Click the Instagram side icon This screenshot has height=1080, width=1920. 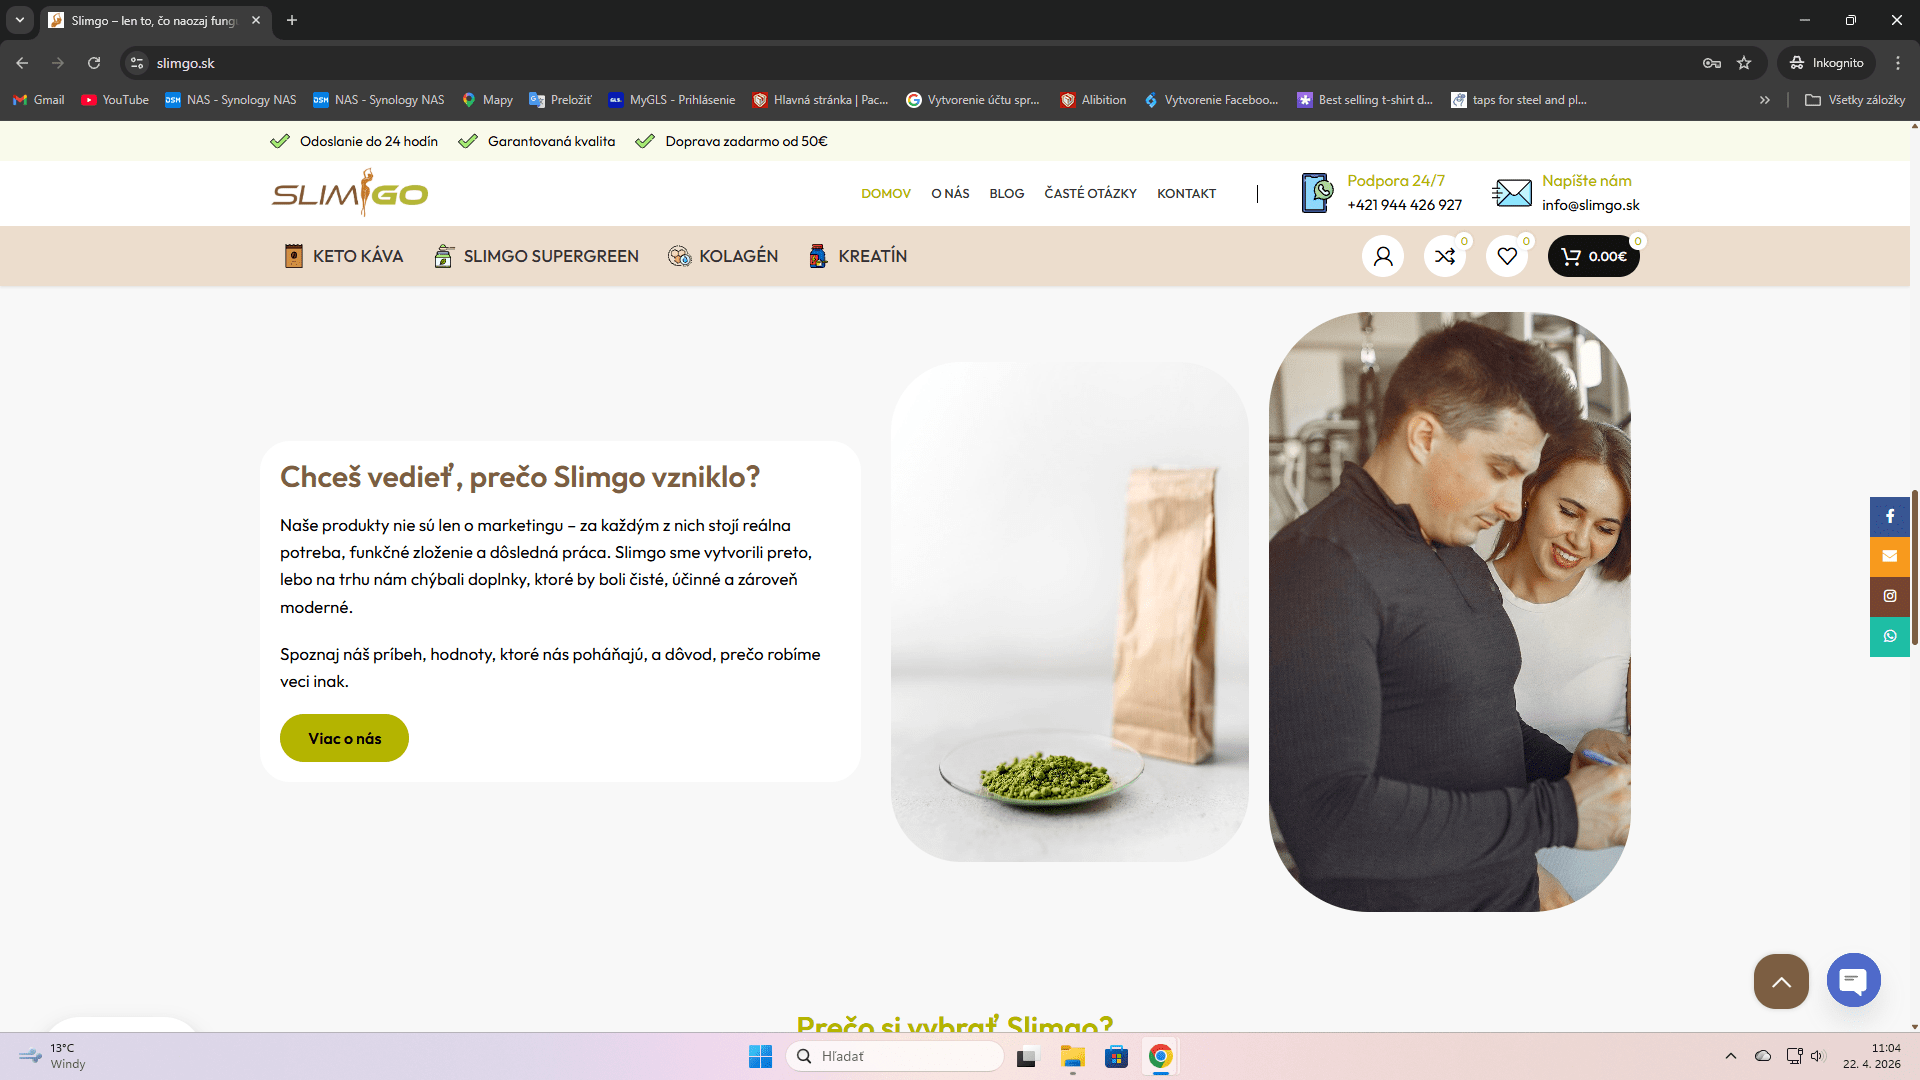[1889, 596]
